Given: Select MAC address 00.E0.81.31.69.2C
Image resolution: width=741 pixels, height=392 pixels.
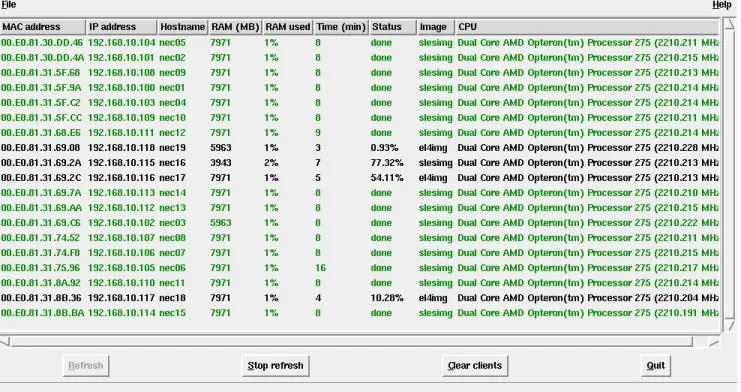Looking at the screenshot, I should [41, 178].
